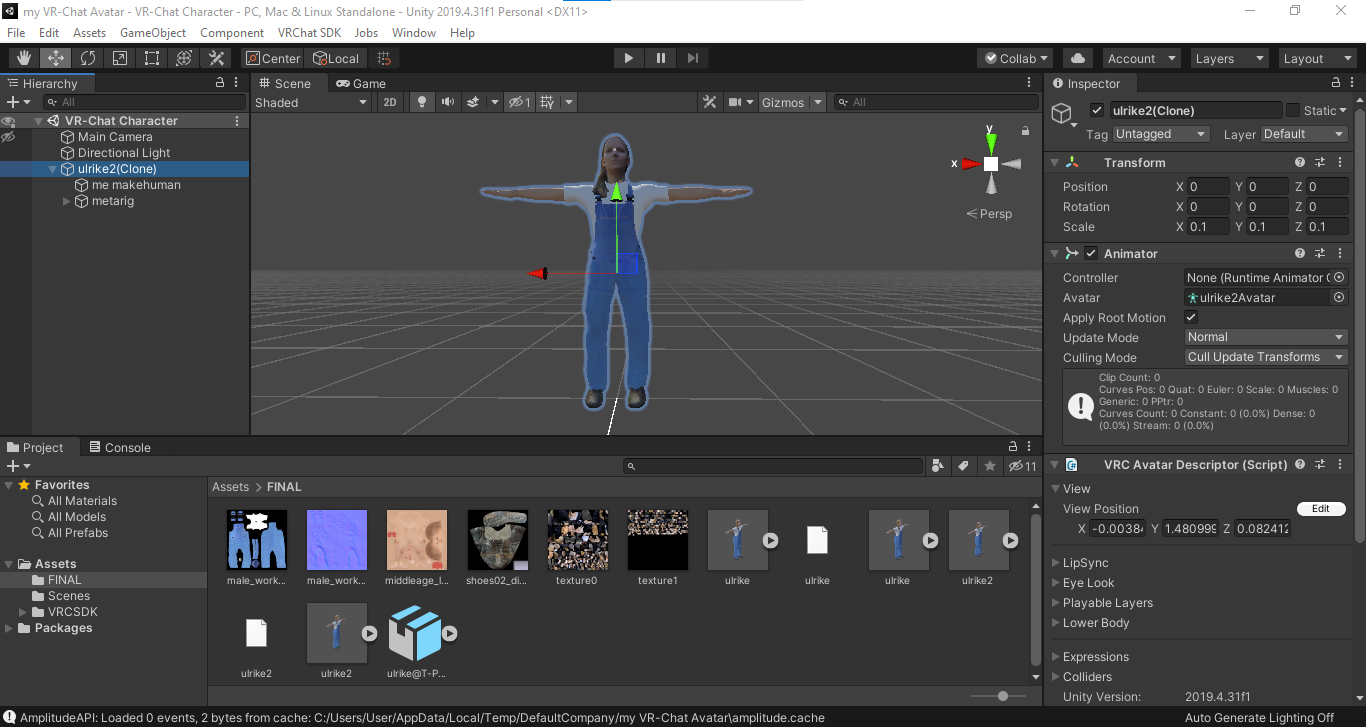Click the Pause button
The width and height of the screenshot is (1366, 727).
[660, 58]
